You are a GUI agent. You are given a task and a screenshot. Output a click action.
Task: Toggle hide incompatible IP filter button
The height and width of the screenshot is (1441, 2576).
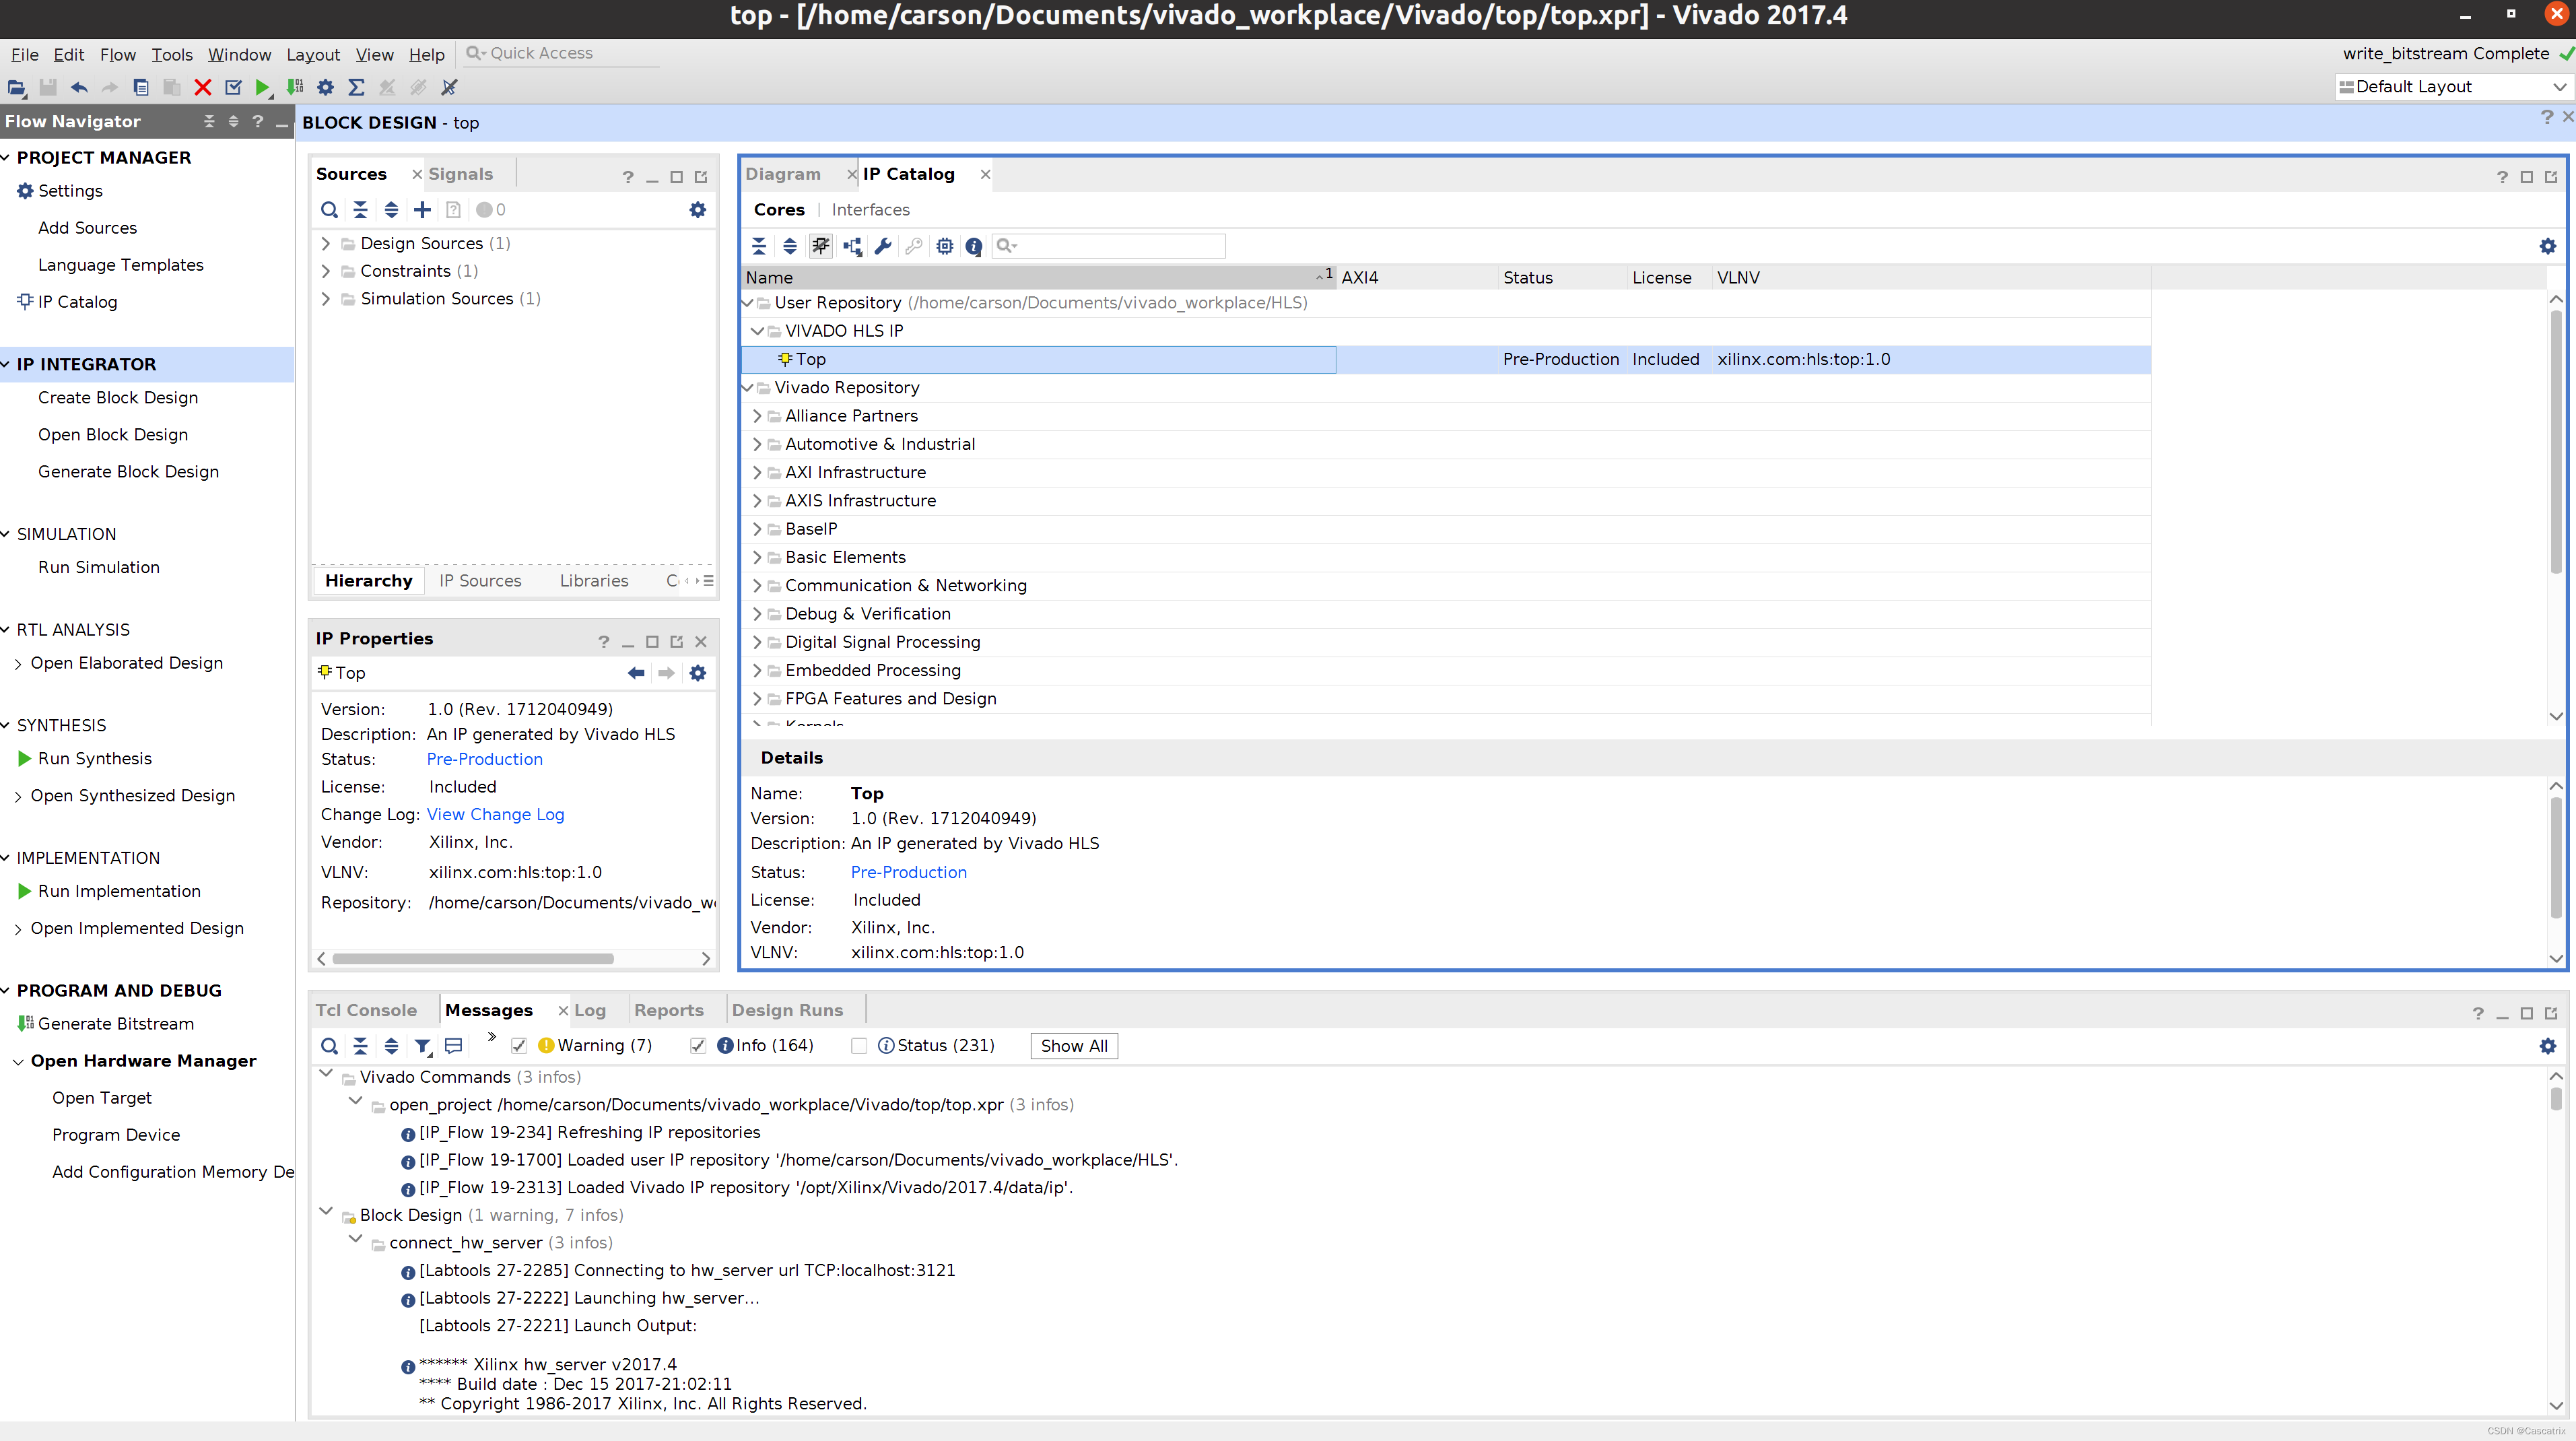(x=821, y=246)
